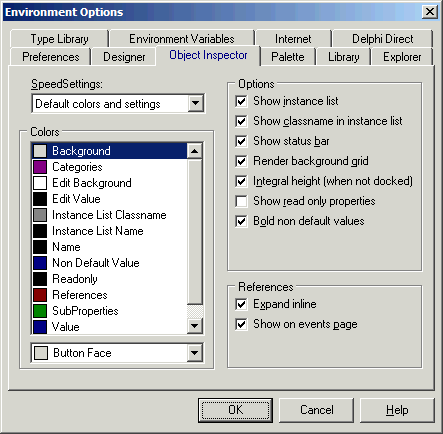Open the SpeedSettings dropdown
The width and height of the screenshot is (443, 434).
pos(196,104)
